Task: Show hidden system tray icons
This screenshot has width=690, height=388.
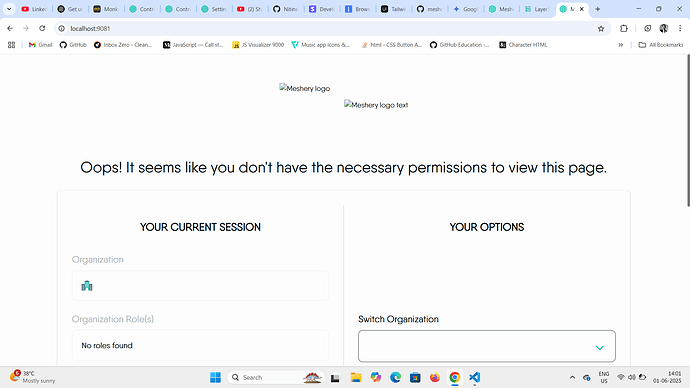Action: click(572, 377)
